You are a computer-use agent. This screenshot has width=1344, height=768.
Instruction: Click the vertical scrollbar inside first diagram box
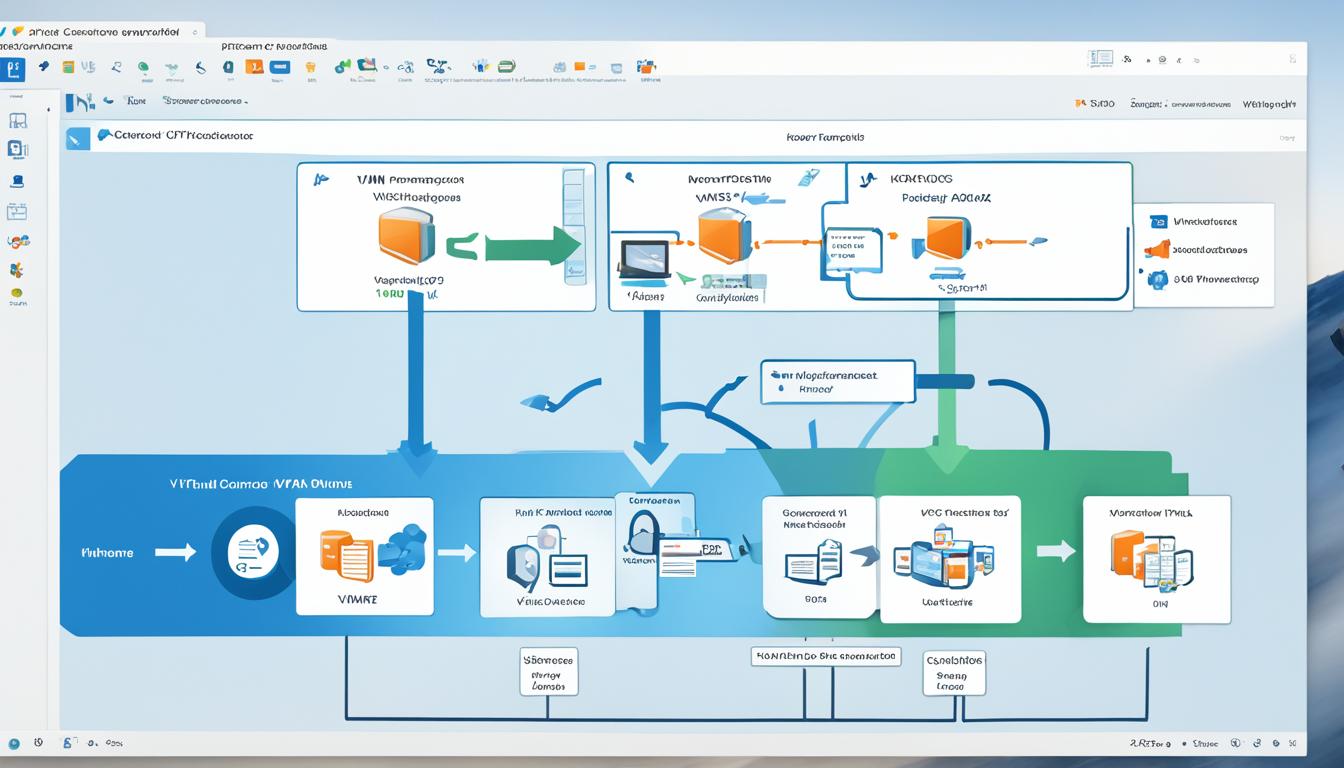[x=574, y=228]
